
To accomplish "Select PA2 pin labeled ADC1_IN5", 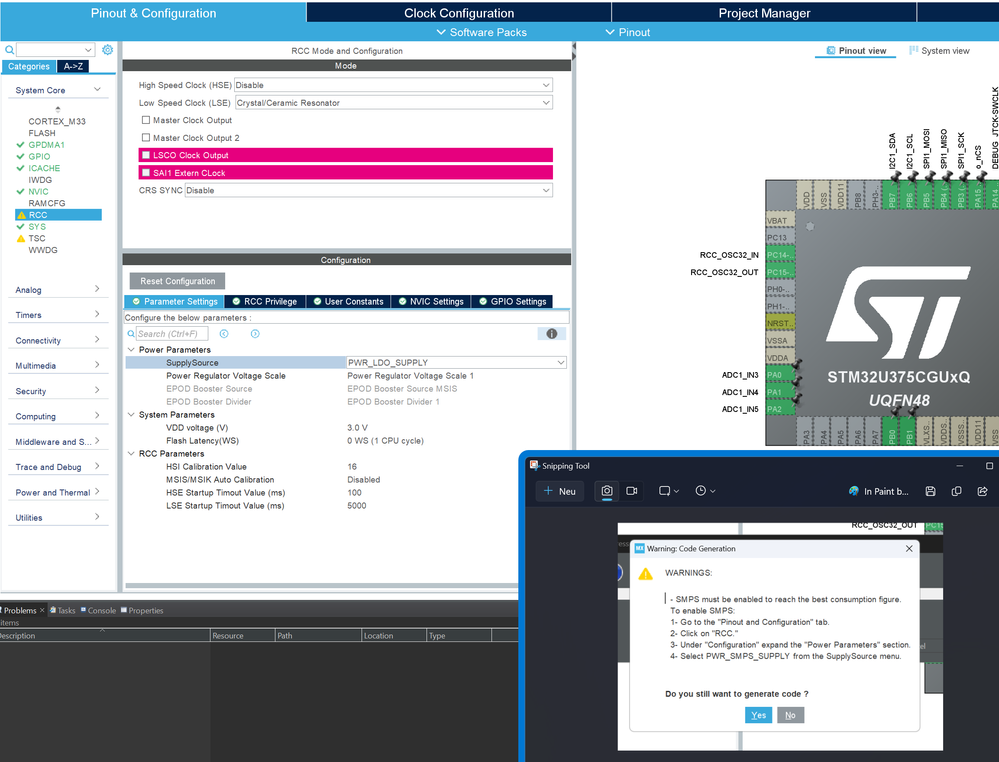I will click(780, 409).
